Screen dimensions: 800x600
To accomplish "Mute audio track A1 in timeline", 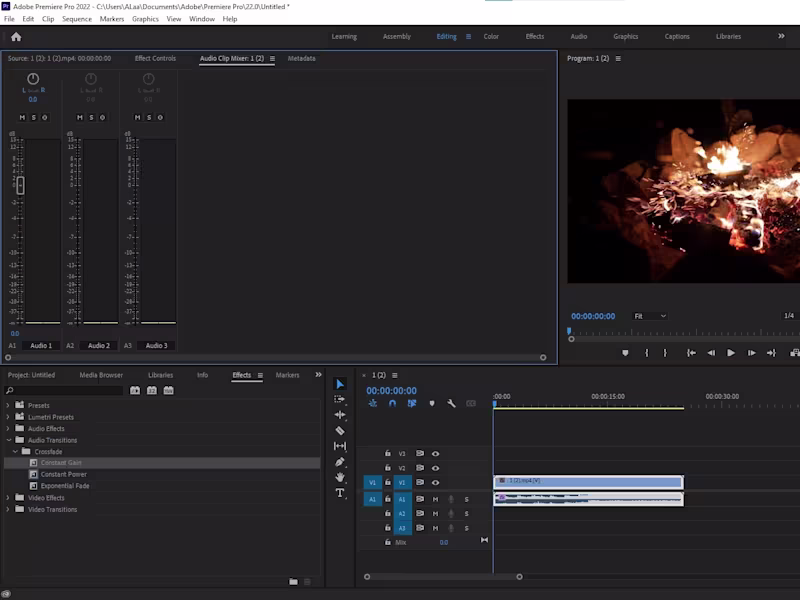I will pos(435,499).
